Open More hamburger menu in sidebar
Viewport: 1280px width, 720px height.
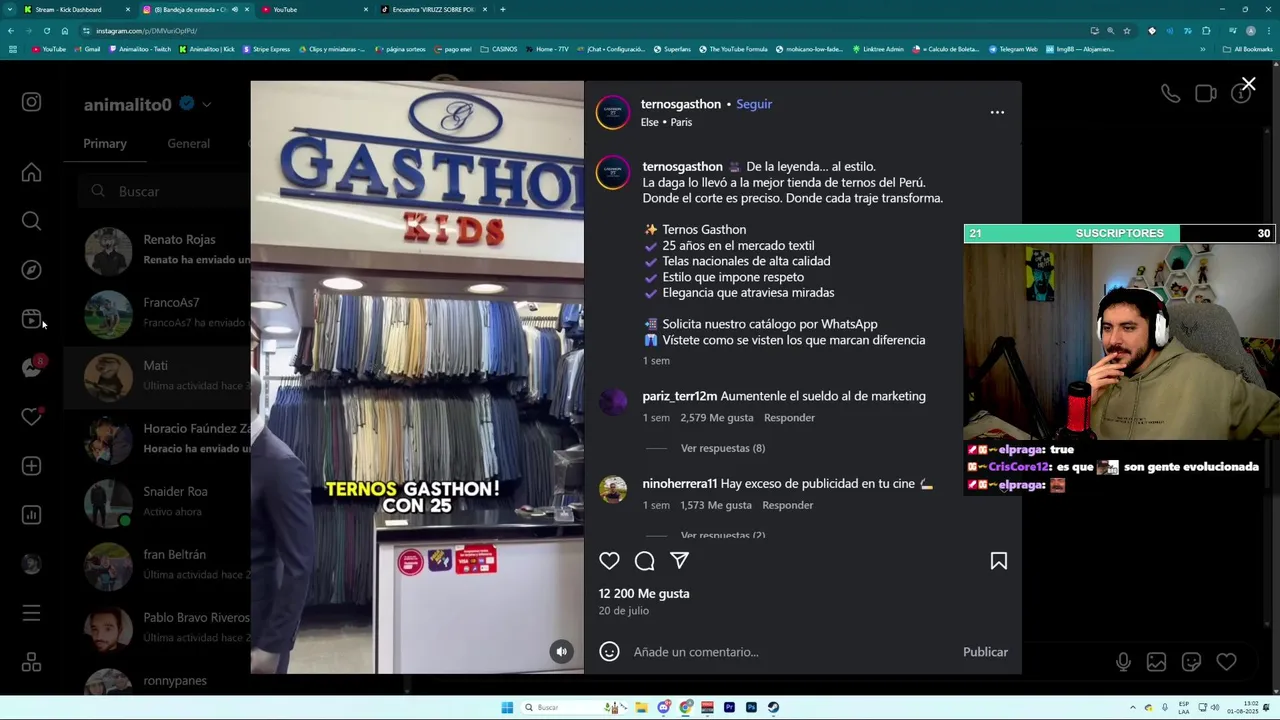tap(31, 613)
